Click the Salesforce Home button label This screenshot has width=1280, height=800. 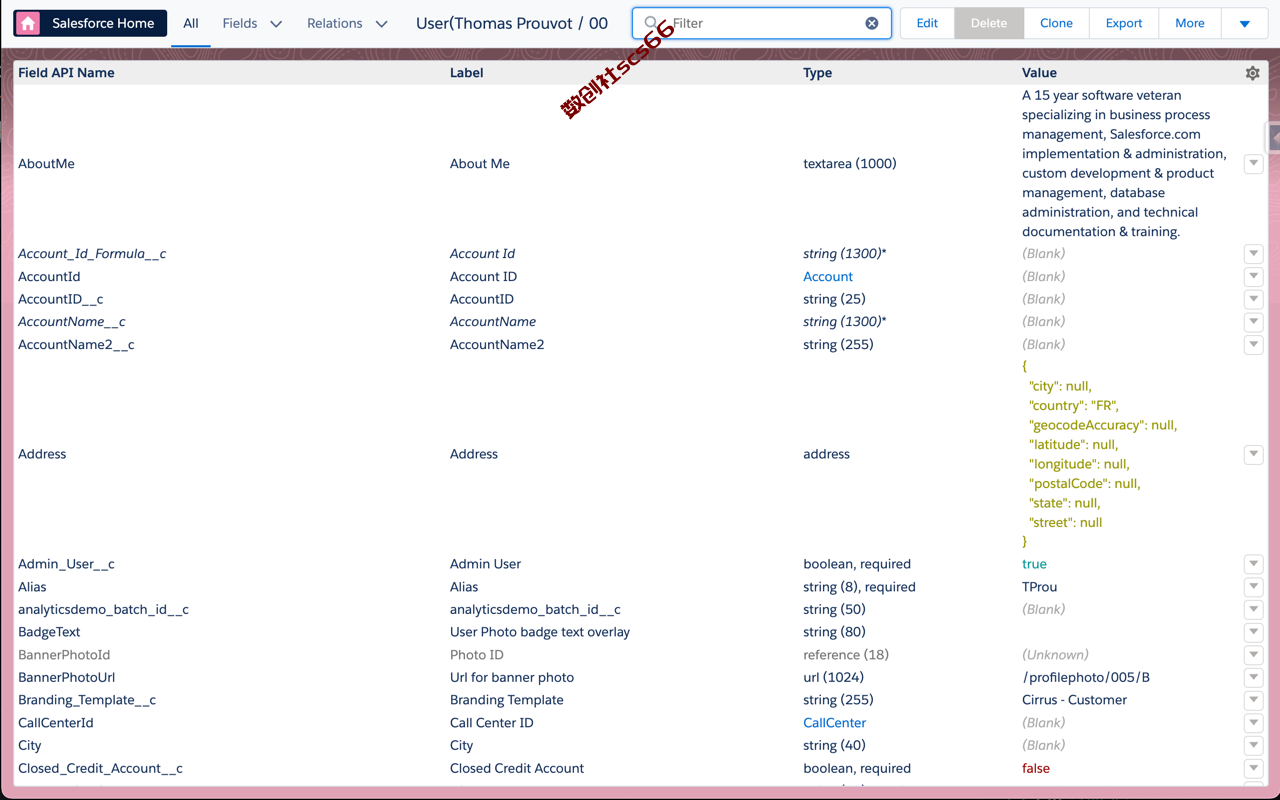(103, 23)
